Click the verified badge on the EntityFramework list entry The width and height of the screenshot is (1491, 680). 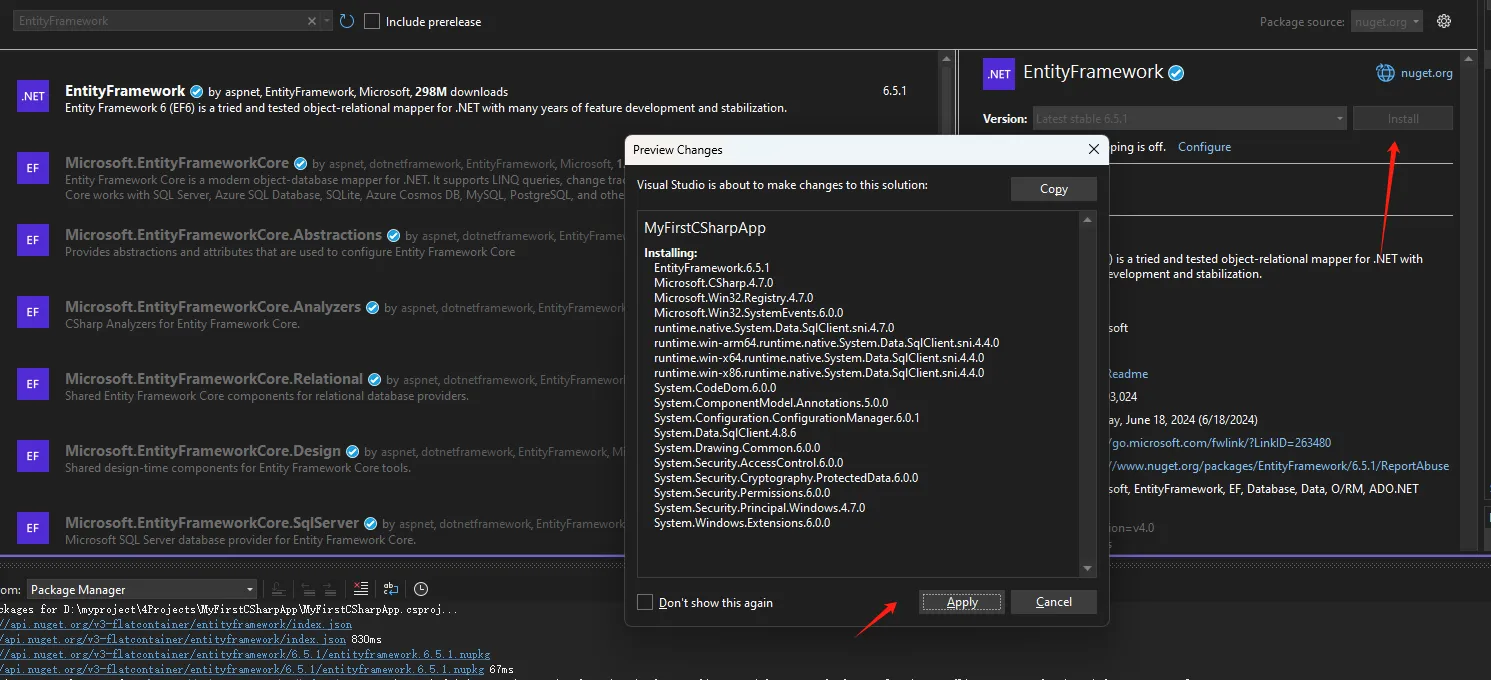tap(197, 91)
